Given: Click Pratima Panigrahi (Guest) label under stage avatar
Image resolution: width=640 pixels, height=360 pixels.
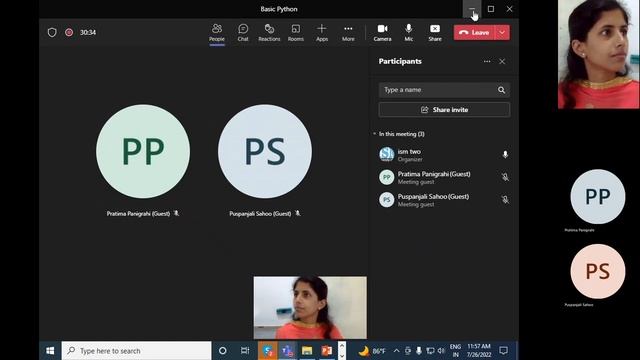Looking at the screenshot, I should [x=138, y=213].
